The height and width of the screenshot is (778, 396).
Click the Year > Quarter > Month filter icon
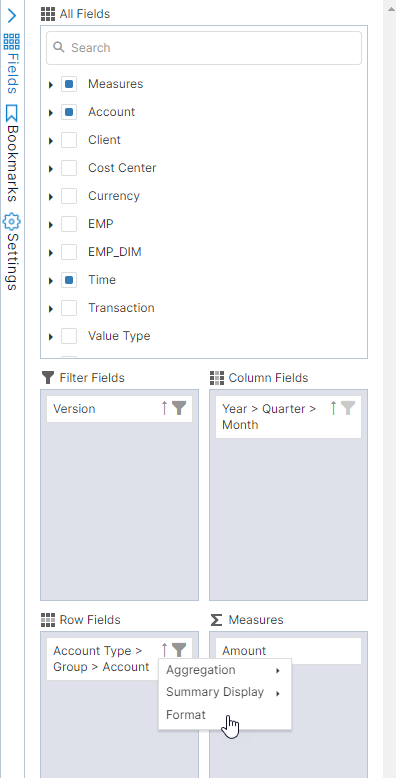pyautogui.click(x=348, y=408)
